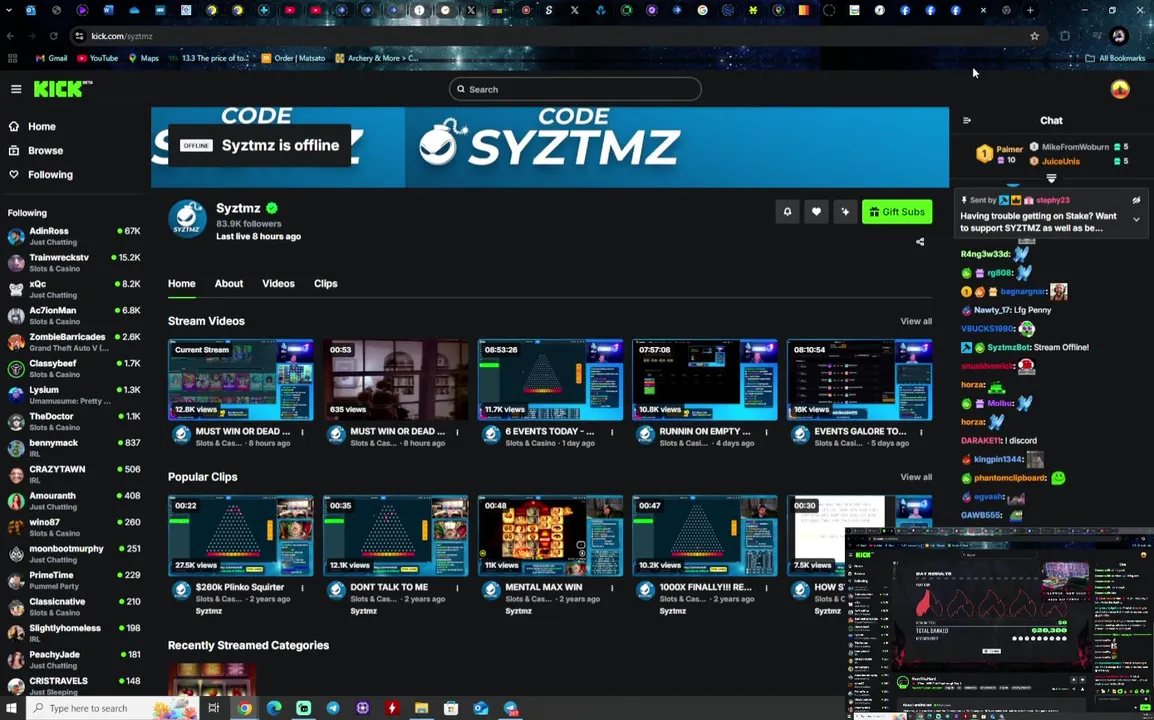Open File Explorer from taskbar
This screenshot has width=1154, height=720.
point(422,708)
